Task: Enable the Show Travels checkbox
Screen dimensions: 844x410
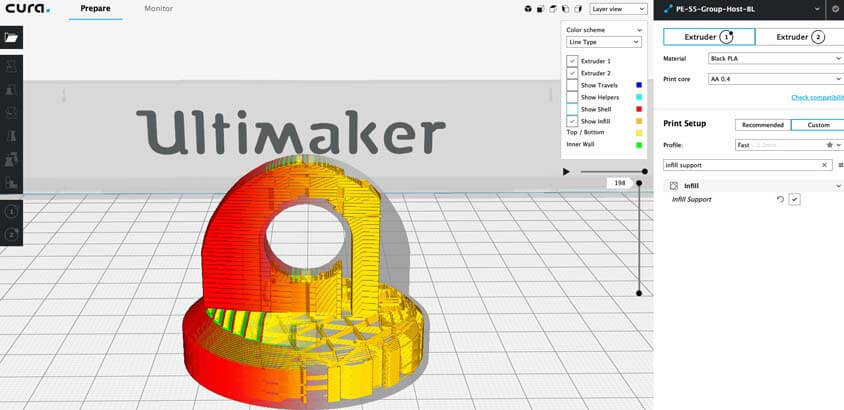Action: point(572,86)
